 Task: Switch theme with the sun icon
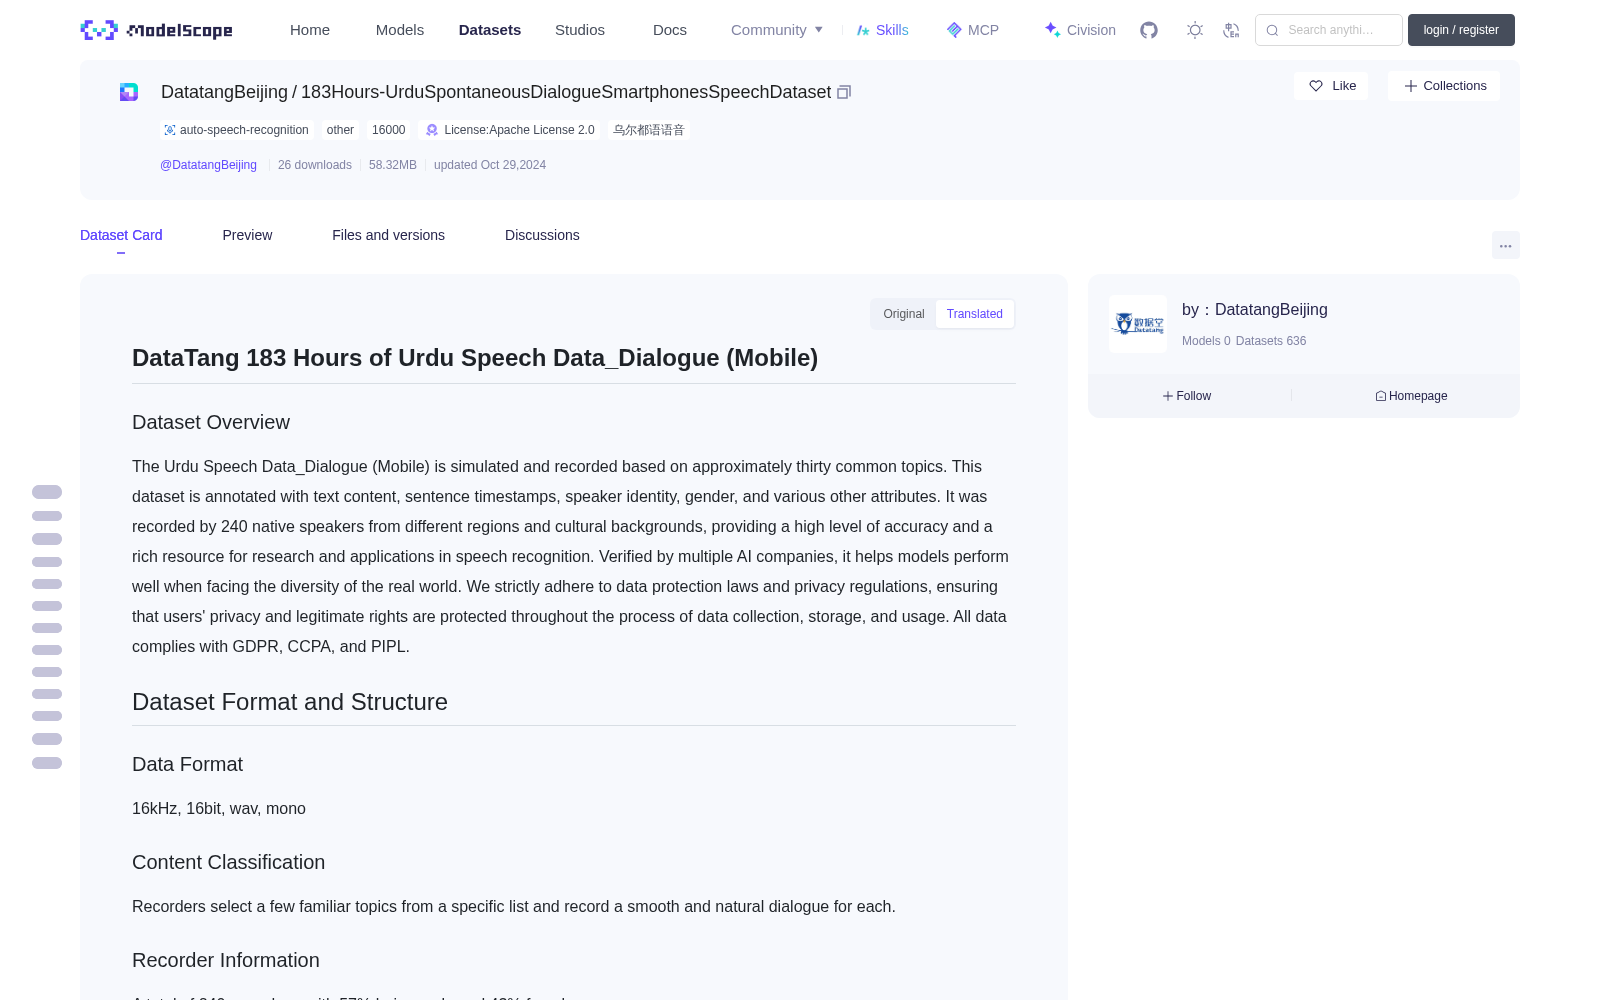point(1195,30)
